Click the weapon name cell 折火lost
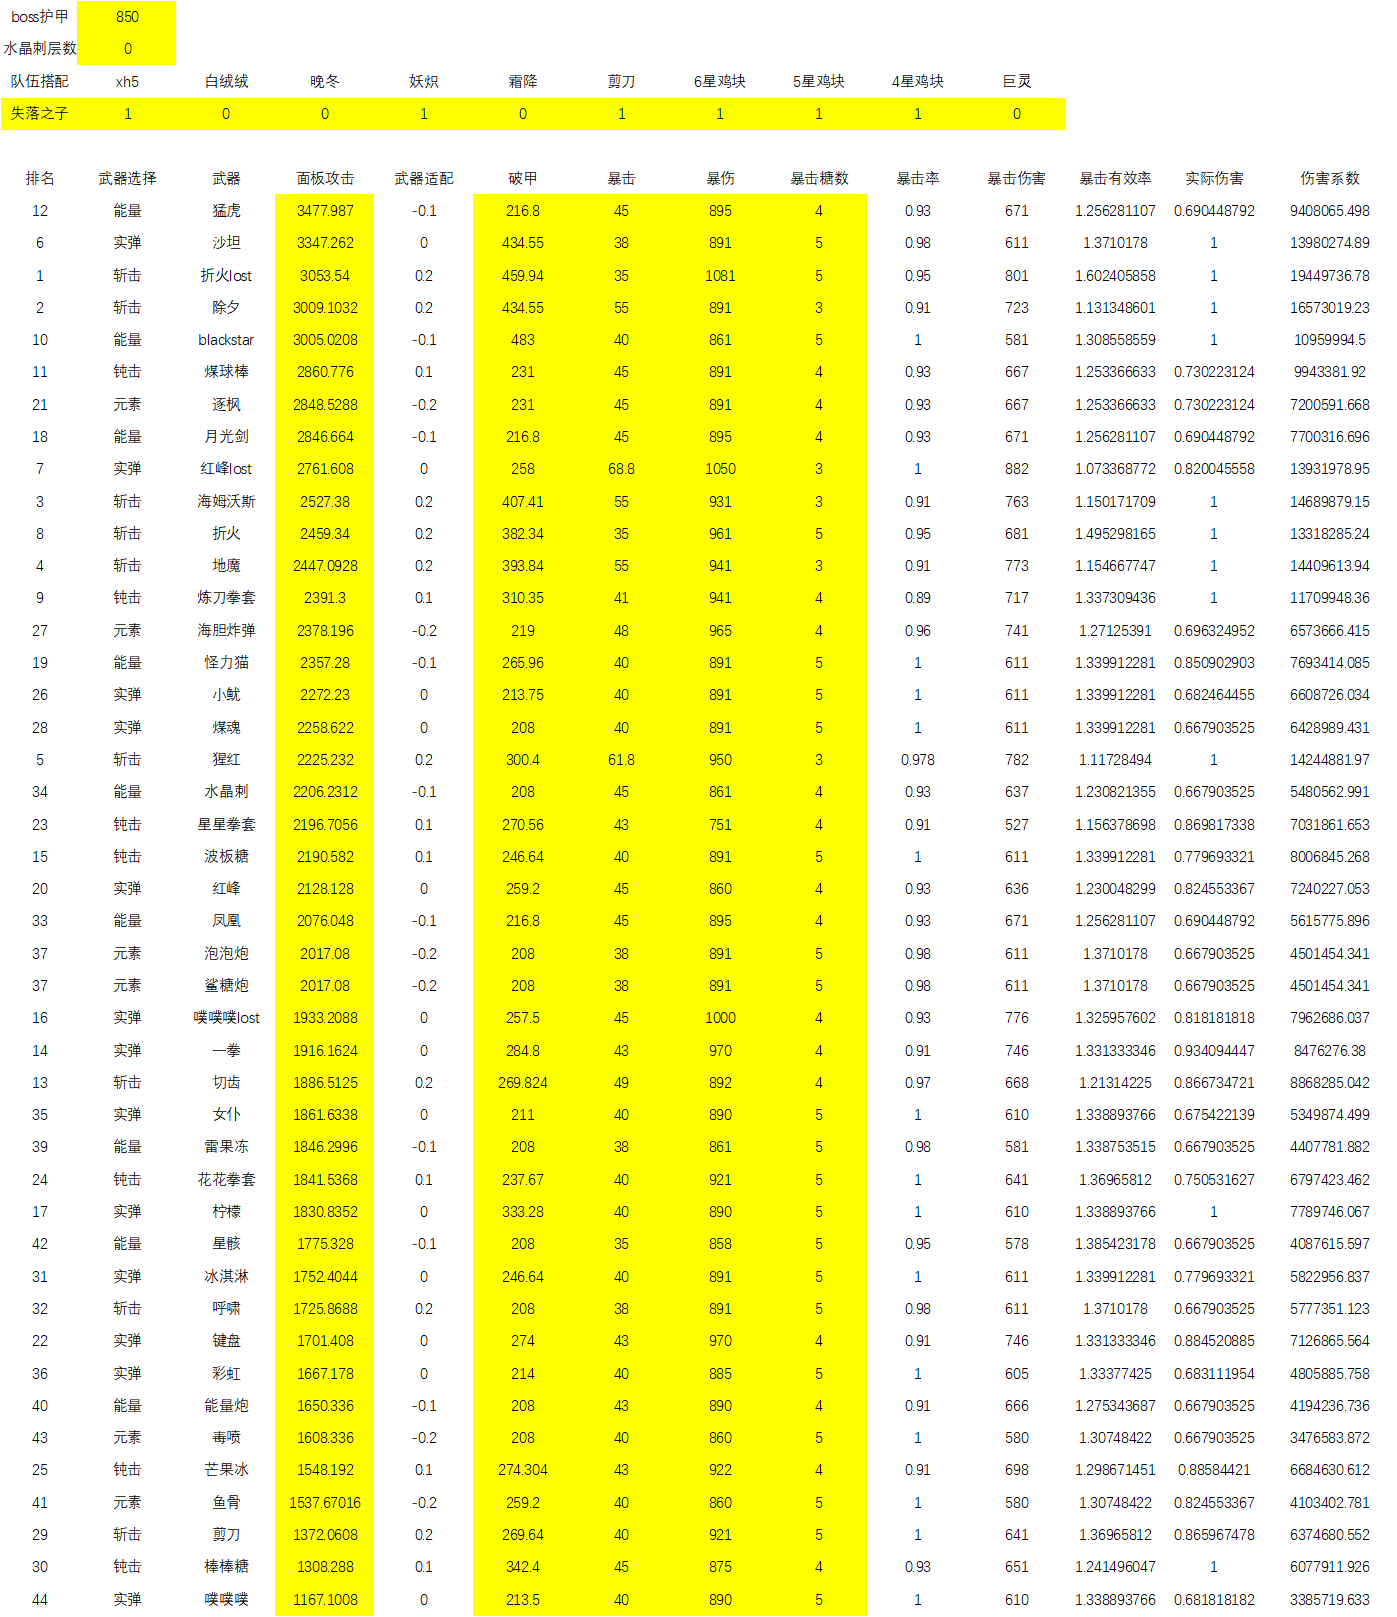Viewport: 1397px width, 1617px height. 226,276
